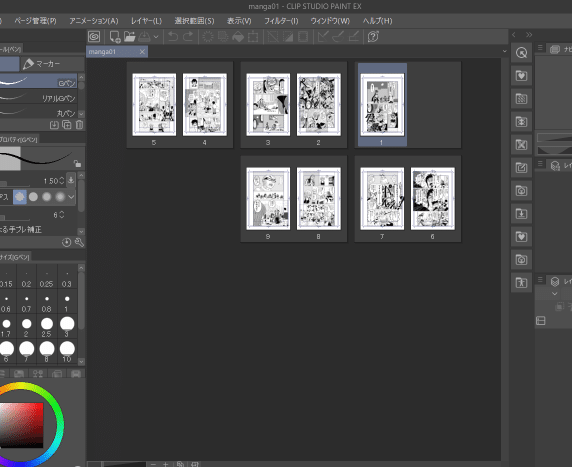Close the manga01 tab
The width and height of the screenshot is (572, 467).
[142, 52]
